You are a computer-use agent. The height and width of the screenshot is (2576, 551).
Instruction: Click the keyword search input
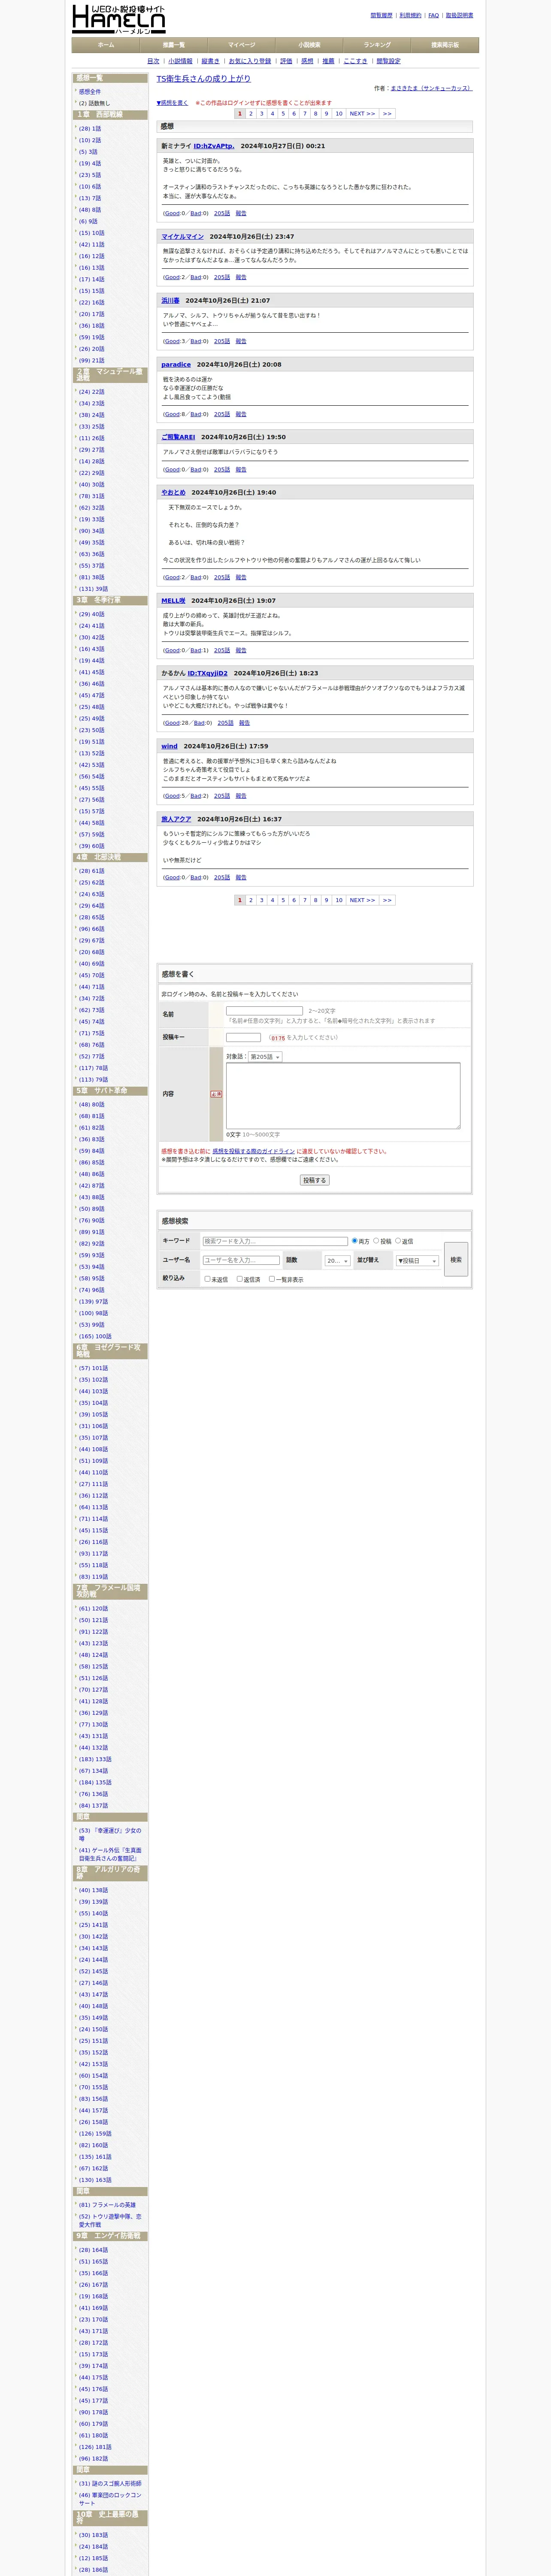(275, 1241)
